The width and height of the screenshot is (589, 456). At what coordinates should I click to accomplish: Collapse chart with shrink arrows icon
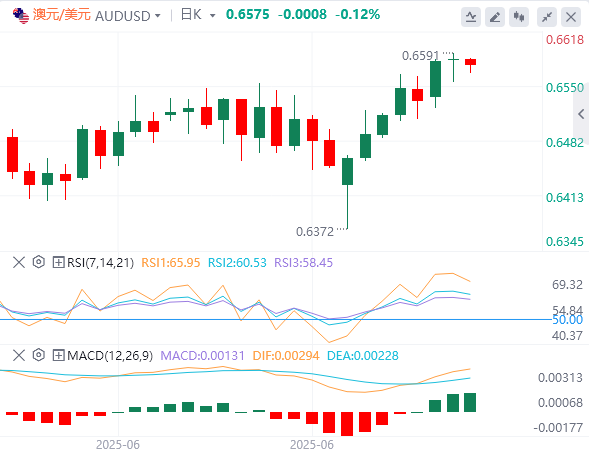click(x=547, y=17)
